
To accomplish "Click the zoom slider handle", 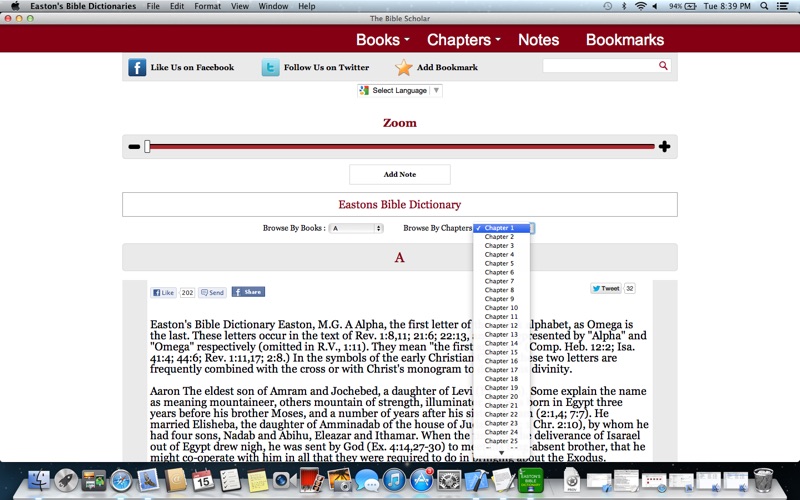I will pos(147,147).
